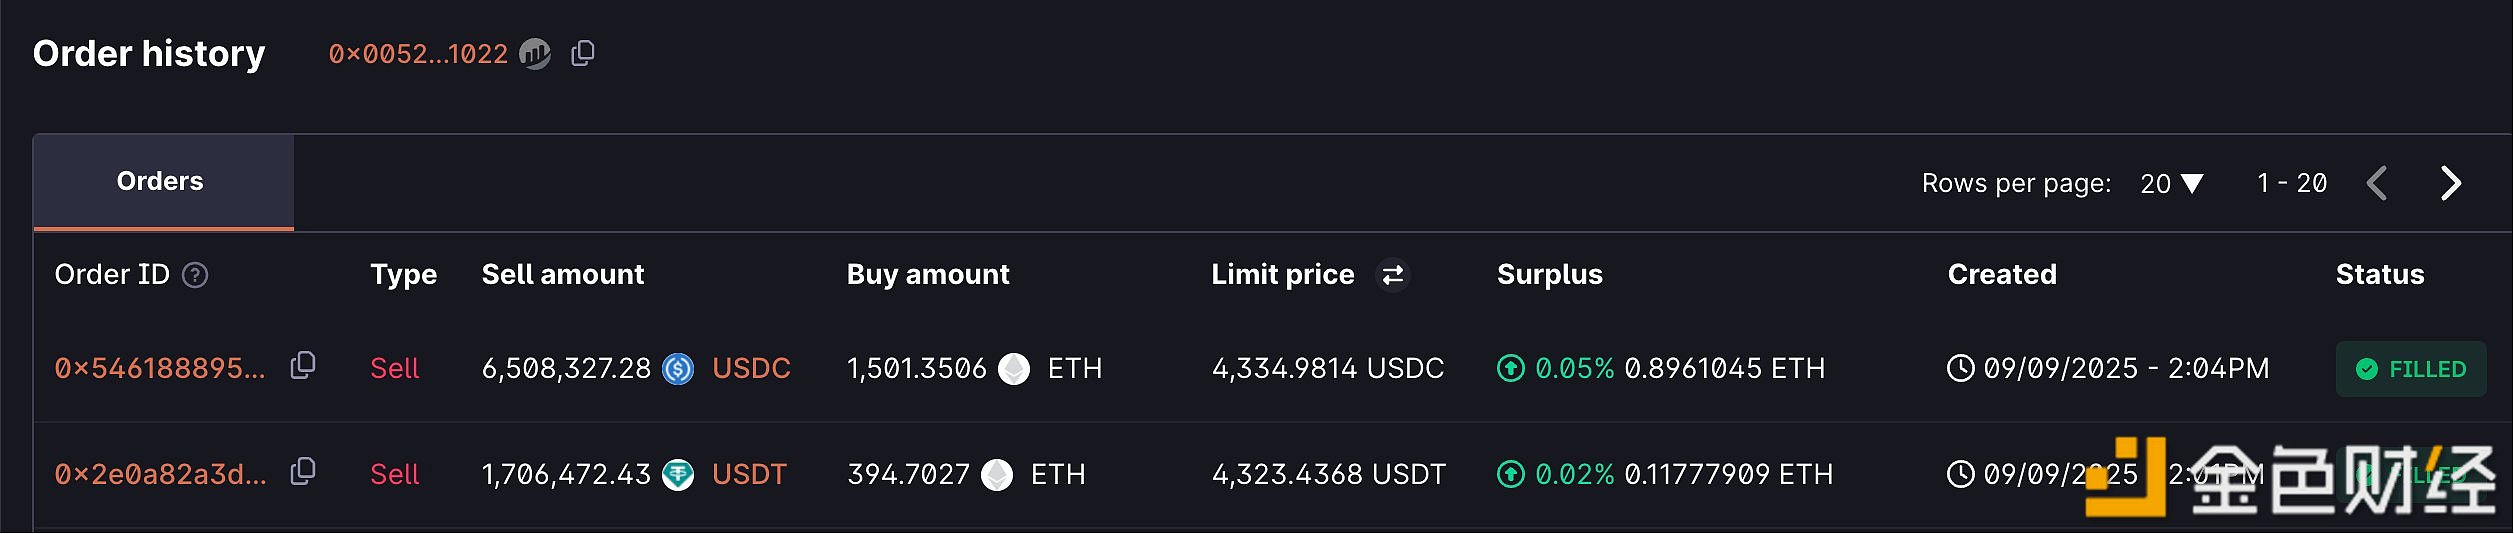The width and height of the screenshot is (2514, 534).
Task: Click USDT token icon in second row
Action: [x=678, y=475]
